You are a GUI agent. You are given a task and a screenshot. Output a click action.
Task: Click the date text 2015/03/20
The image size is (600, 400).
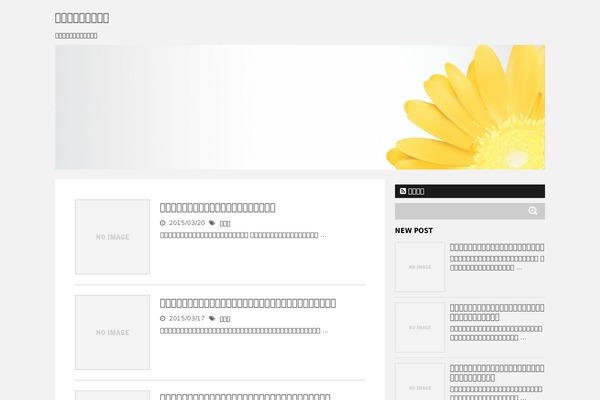pos(187,223)
